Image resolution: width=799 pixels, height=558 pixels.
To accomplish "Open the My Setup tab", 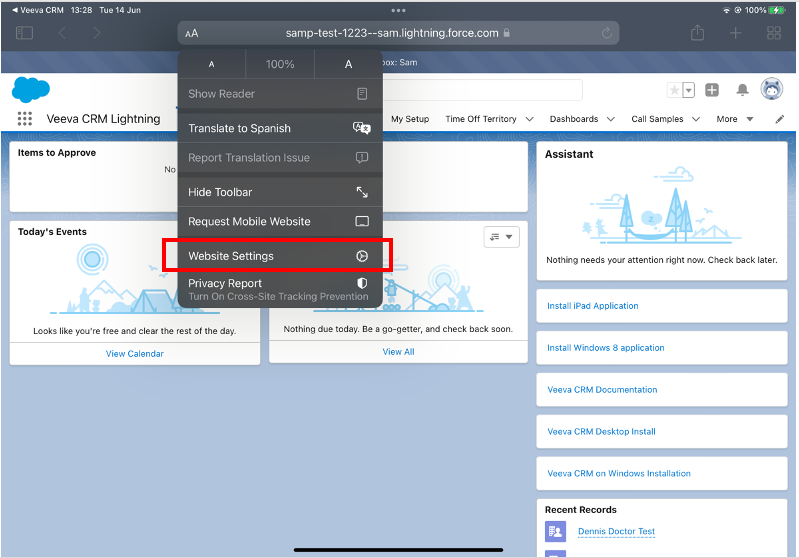I will [410, 119].
